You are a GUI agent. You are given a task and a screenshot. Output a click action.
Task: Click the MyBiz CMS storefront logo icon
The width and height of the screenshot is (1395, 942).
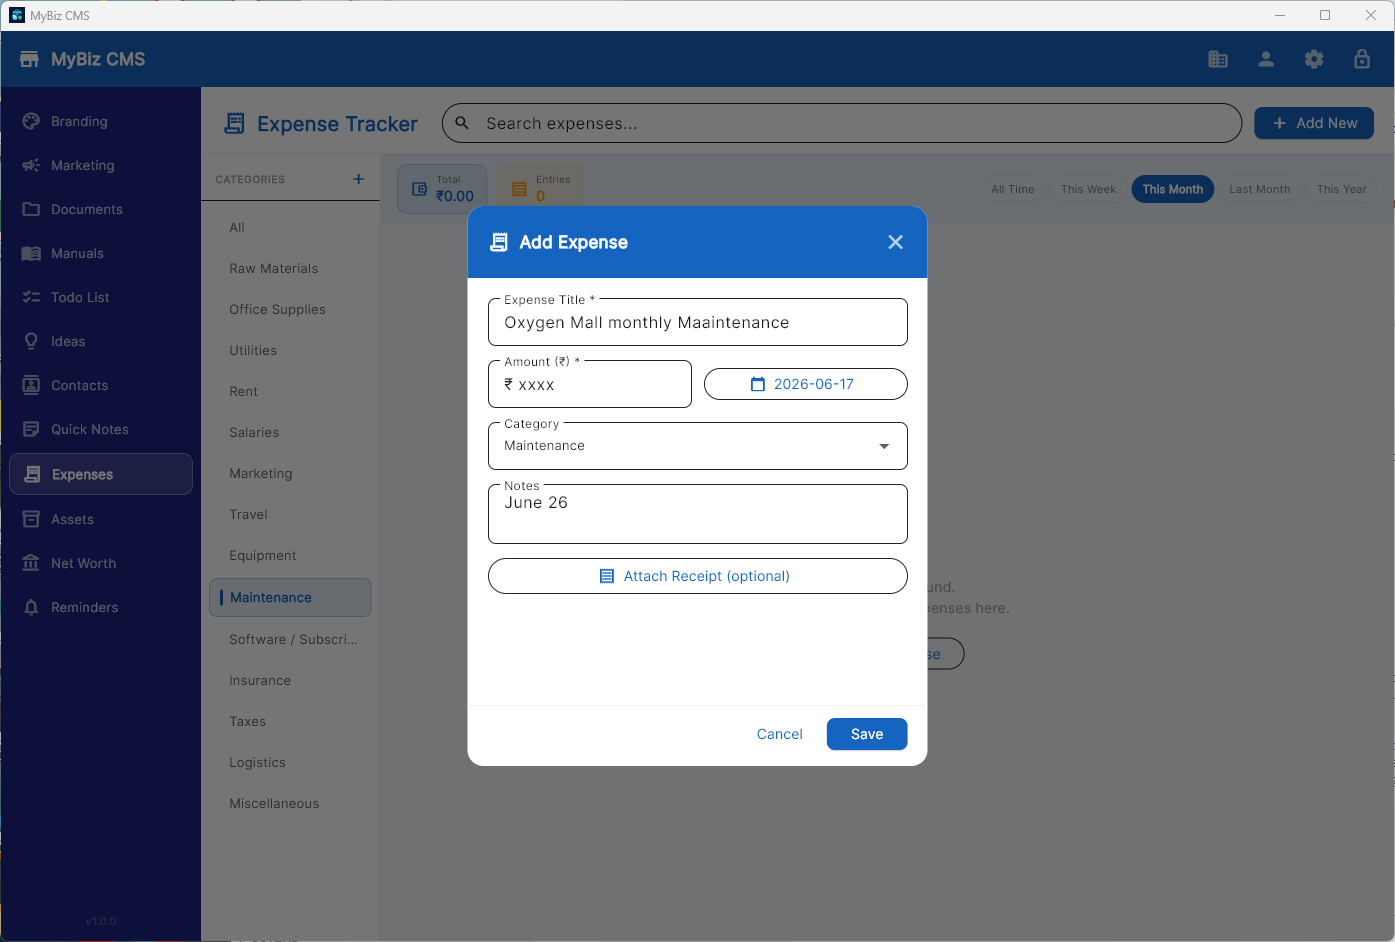(29, 59)
